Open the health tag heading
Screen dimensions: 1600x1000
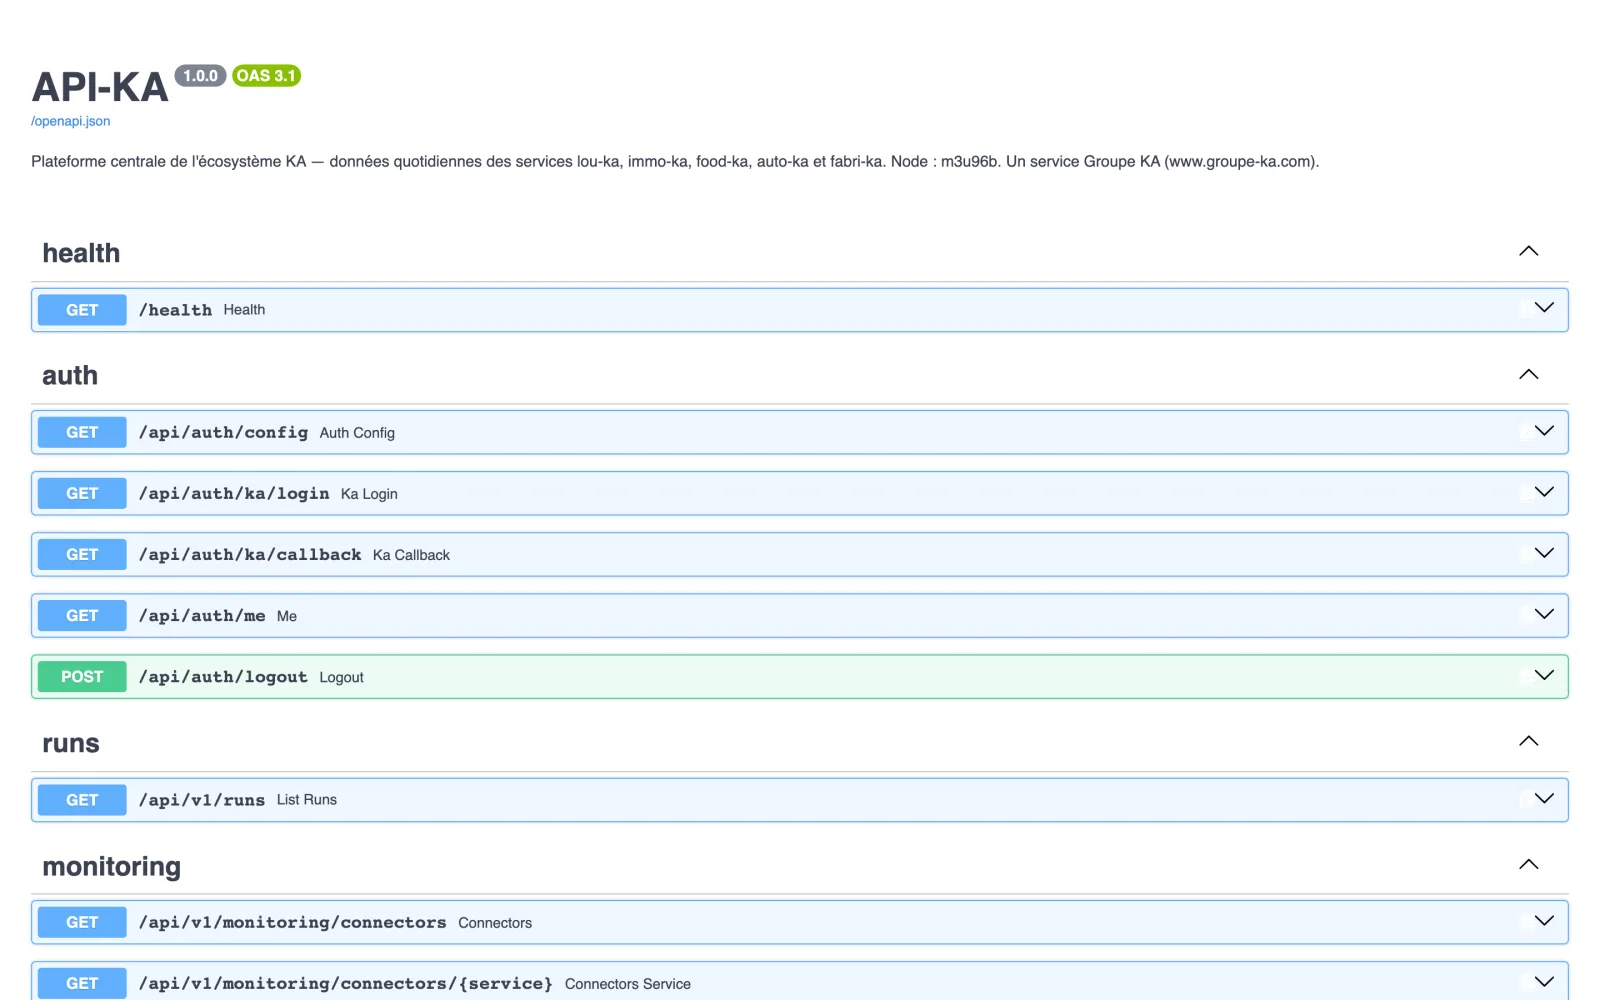(x=81, y=253)
